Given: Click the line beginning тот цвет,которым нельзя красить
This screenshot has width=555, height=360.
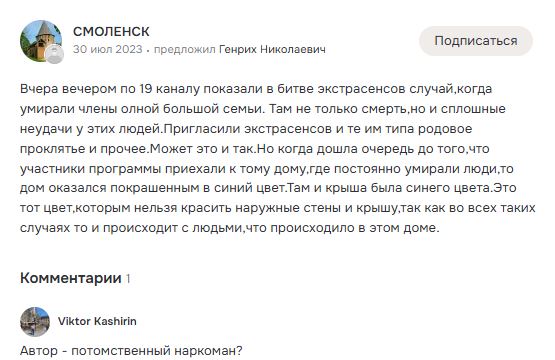Looking at the screenshot, I should tap(278, 208).
